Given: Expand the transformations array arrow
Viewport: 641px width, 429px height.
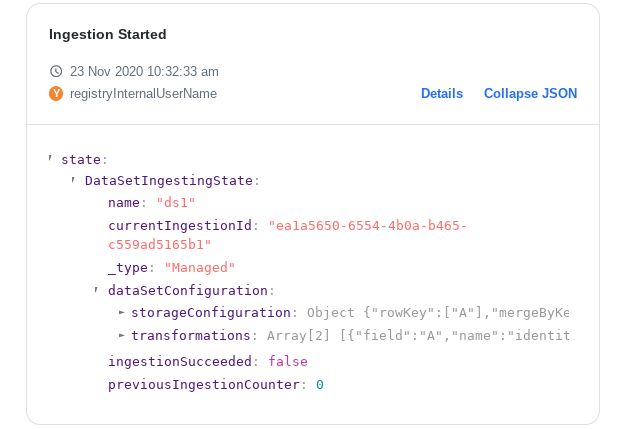Looking at the screenshot, I should pyautogui.click(x=121, y=335).
